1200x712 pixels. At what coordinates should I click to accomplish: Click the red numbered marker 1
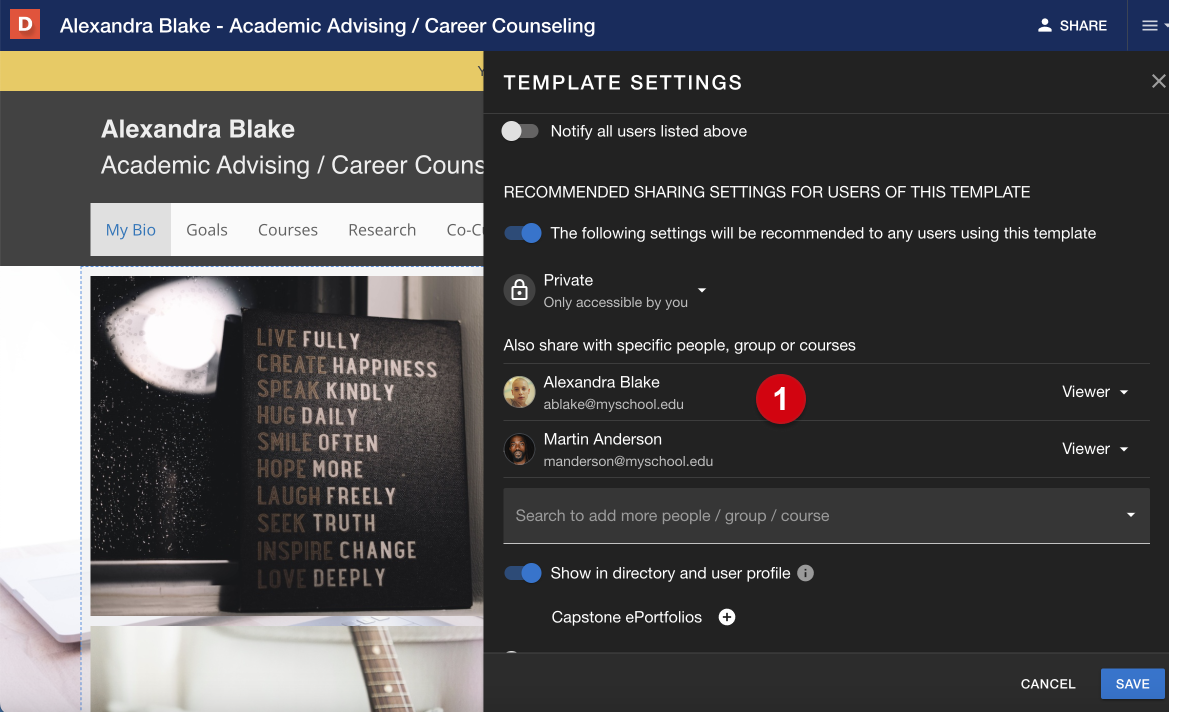pyautogui.click(x=781, y=398)
